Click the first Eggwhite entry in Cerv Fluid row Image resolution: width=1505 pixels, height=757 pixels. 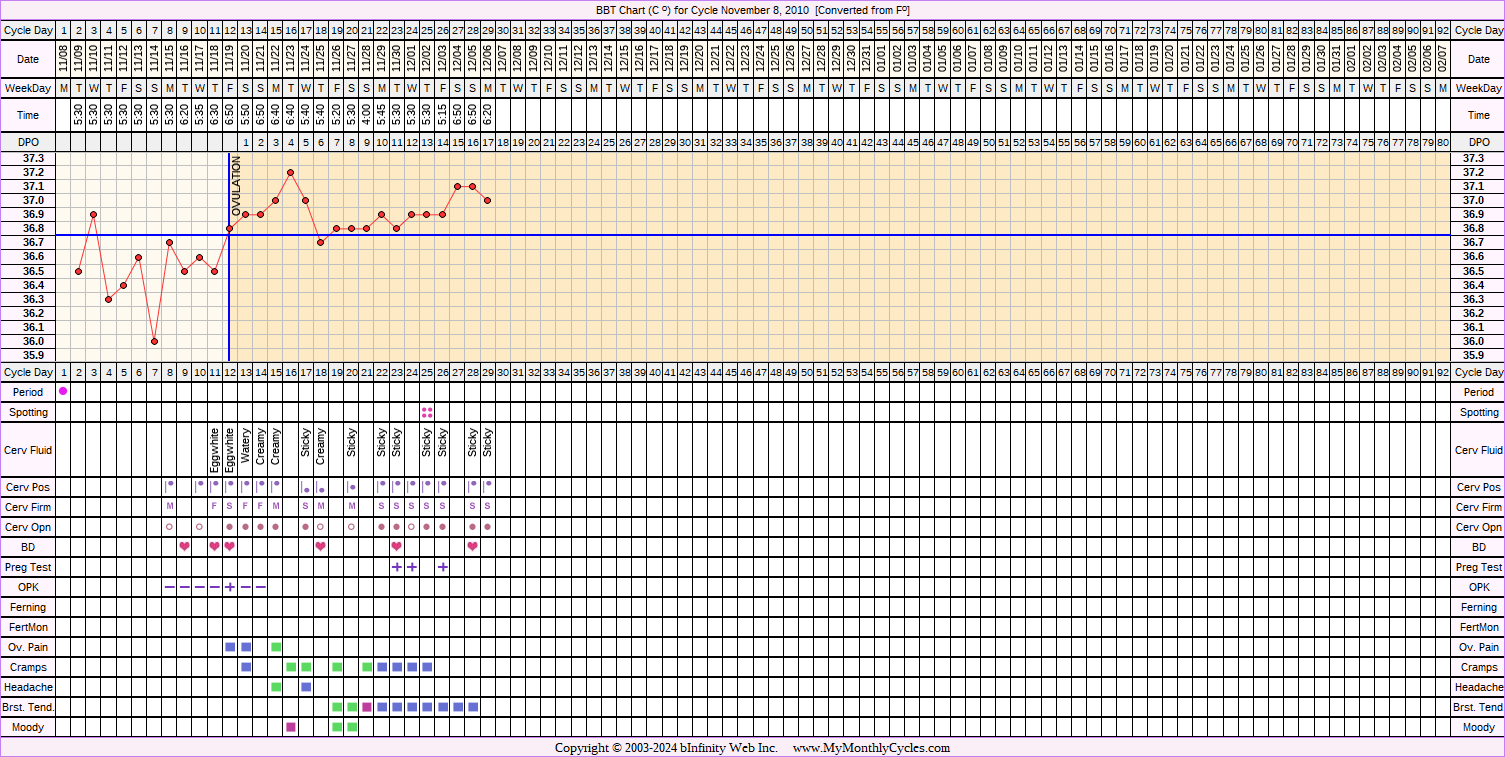(215, 450)
